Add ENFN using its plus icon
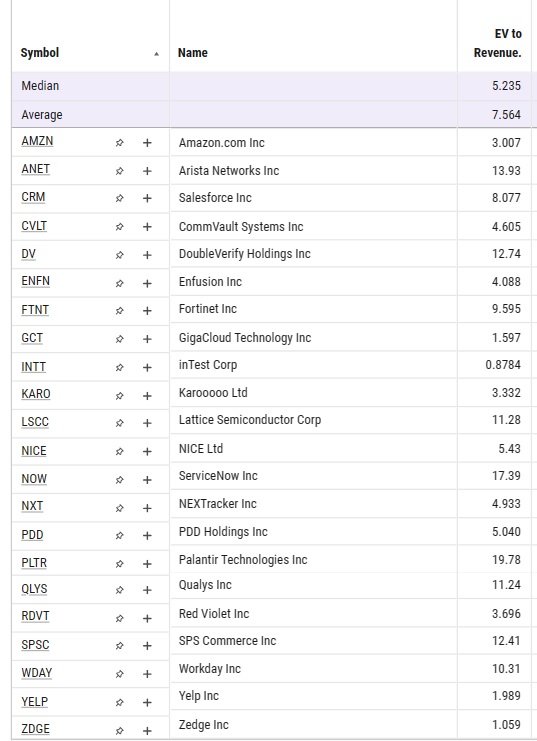Image resolution: width=537 pixels, height=741 pixels. point(147,283)
